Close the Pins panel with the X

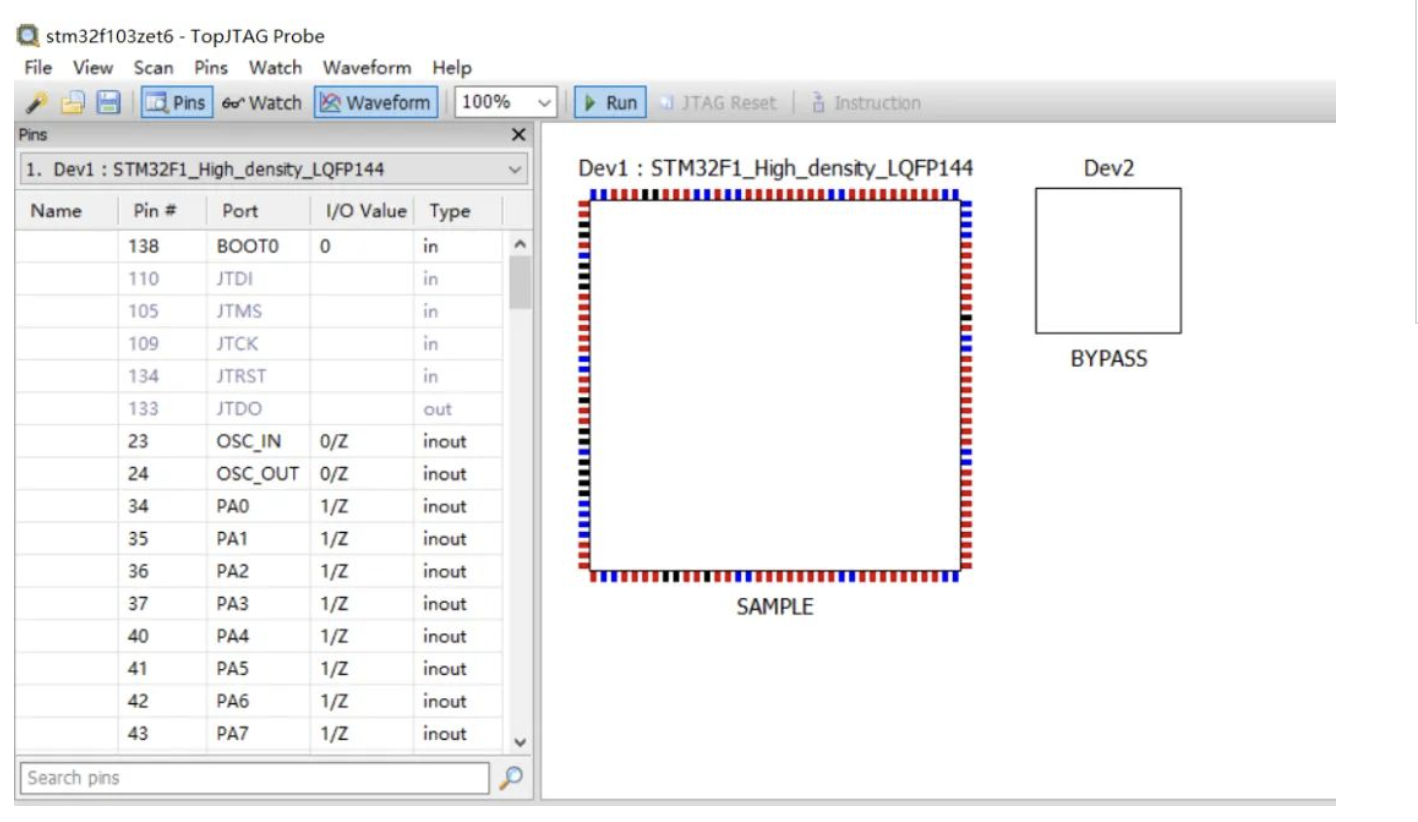(518, 134)
